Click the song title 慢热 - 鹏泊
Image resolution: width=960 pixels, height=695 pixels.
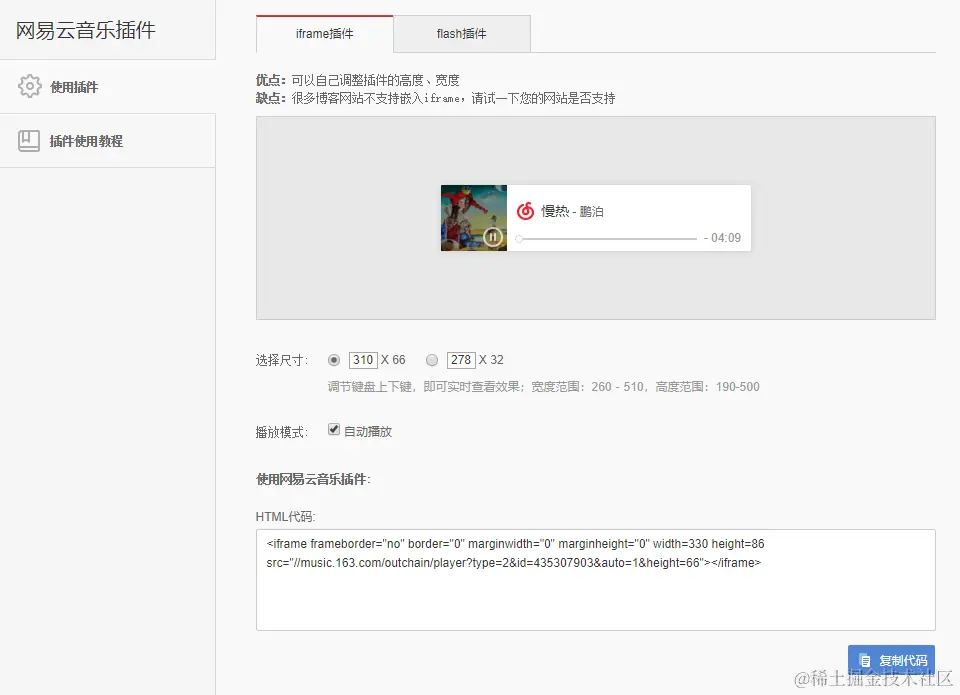572,211
